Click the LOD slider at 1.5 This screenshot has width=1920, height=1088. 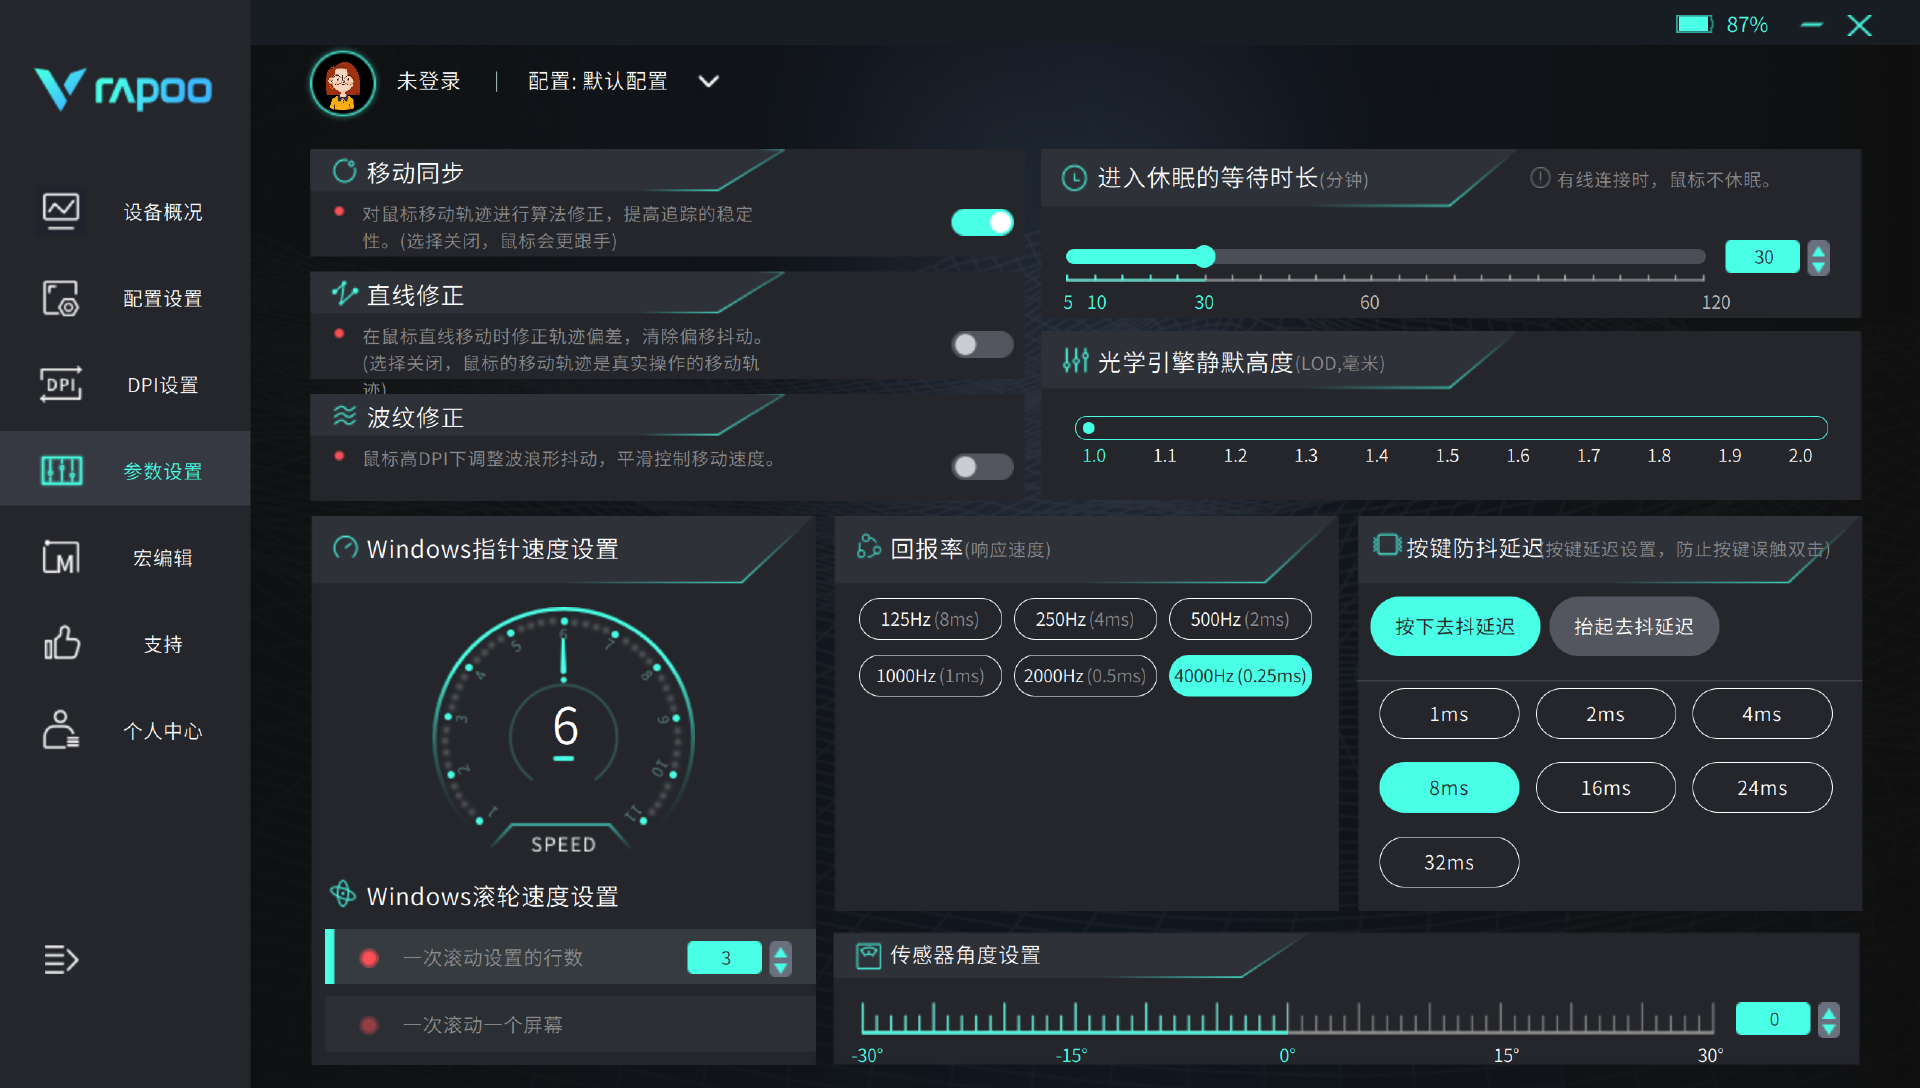point(1447,429)
